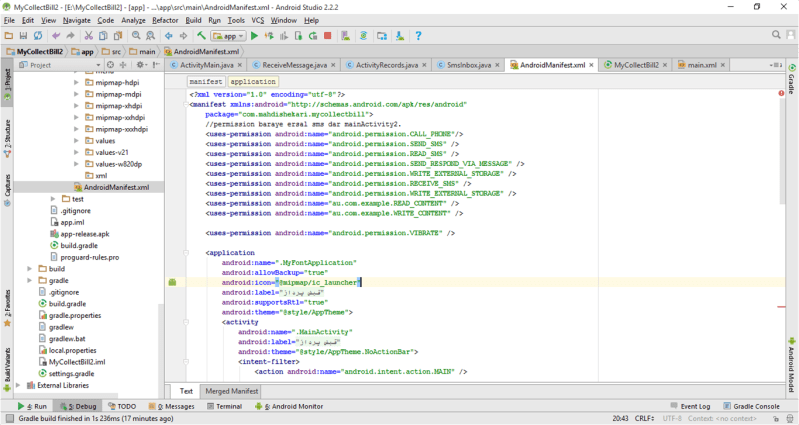The image size is (799, 425).
Task: Click the blue Help question mark icon
Action: 418,36
